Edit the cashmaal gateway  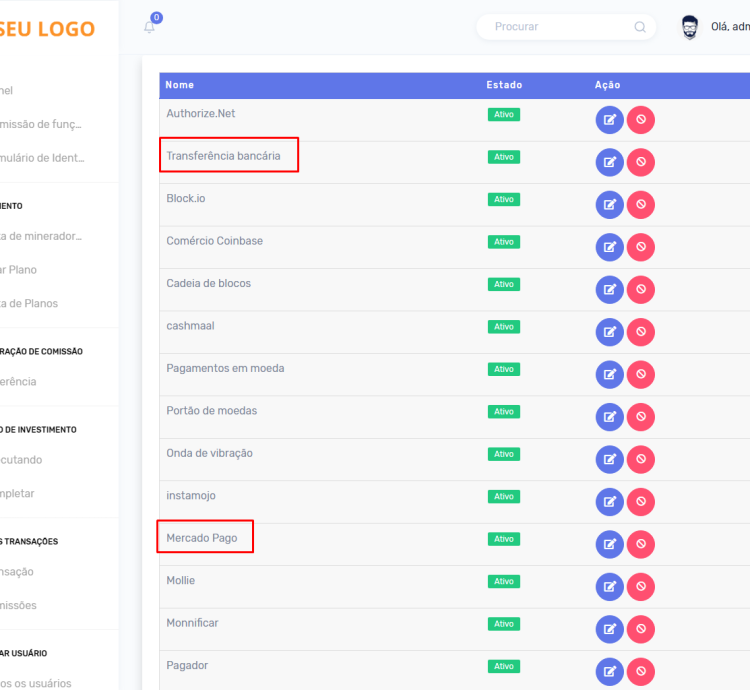point(609,332)
